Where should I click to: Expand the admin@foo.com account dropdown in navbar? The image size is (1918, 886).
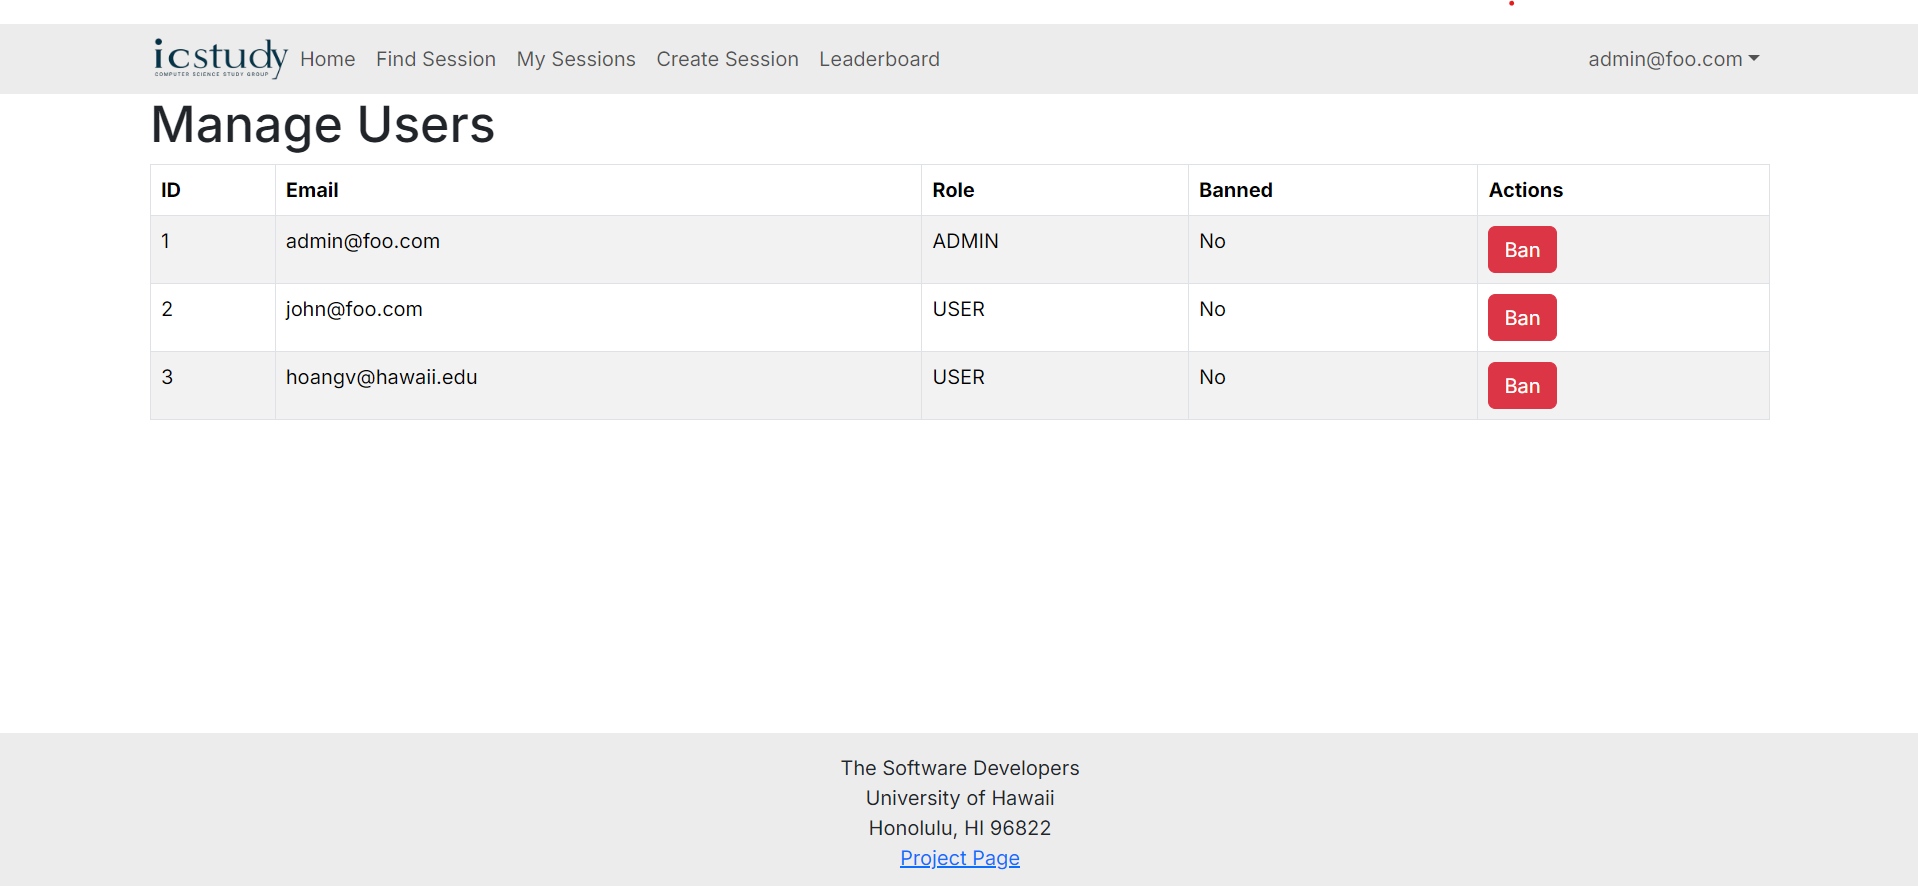[x=1673, y=59]
